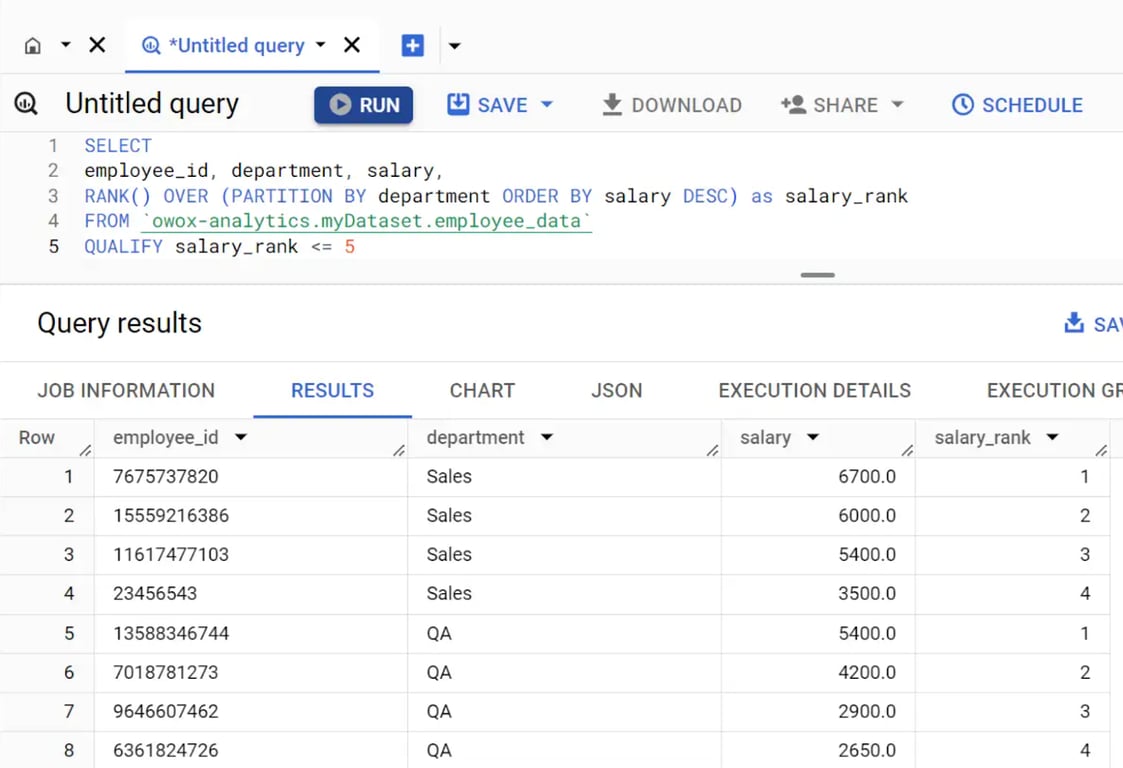1123x768 pixels.
Task: Expand the dropdown next to plus icon
Action: click(454, 46)
